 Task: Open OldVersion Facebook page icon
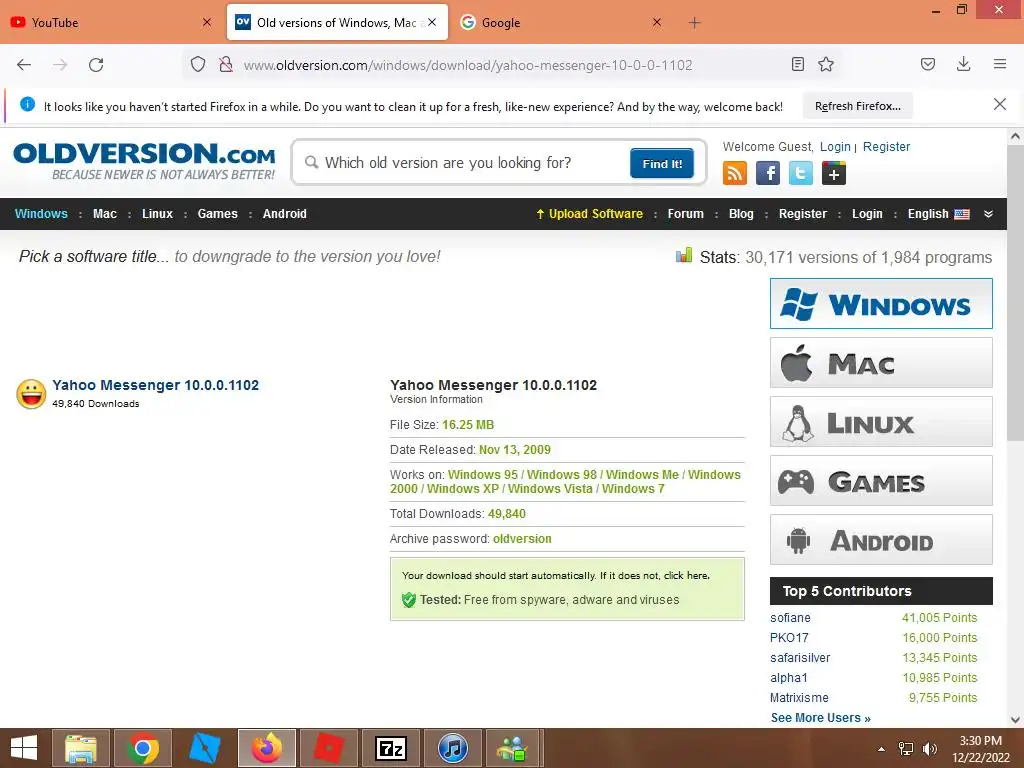coord(768,173)
